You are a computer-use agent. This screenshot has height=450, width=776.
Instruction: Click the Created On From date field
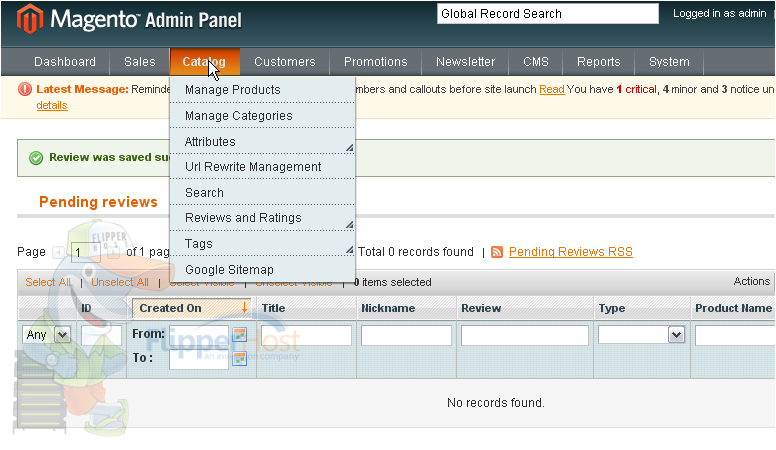point(199,335)
